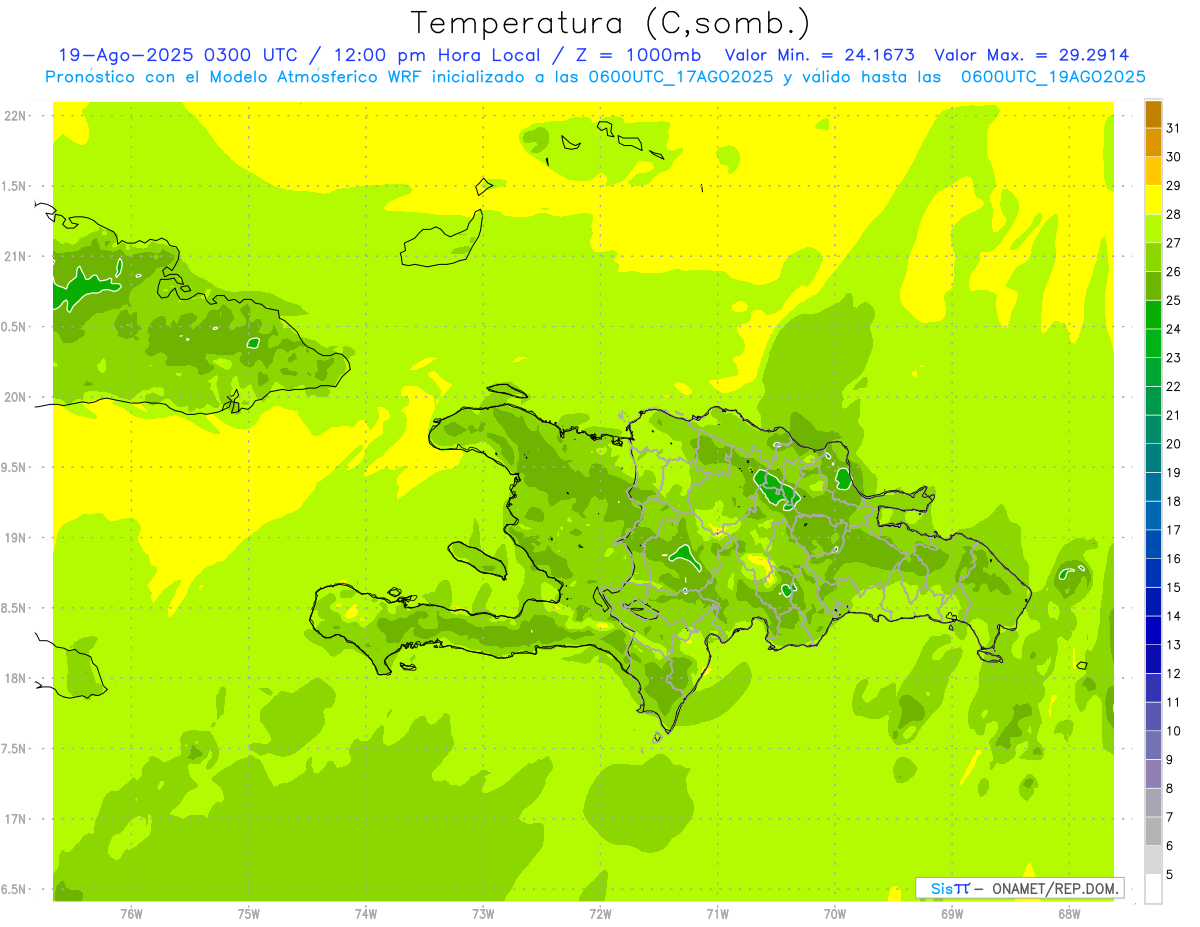
Task: Click the initialization time "0600UTC_17AGO2025"
Action: (681, 77)
